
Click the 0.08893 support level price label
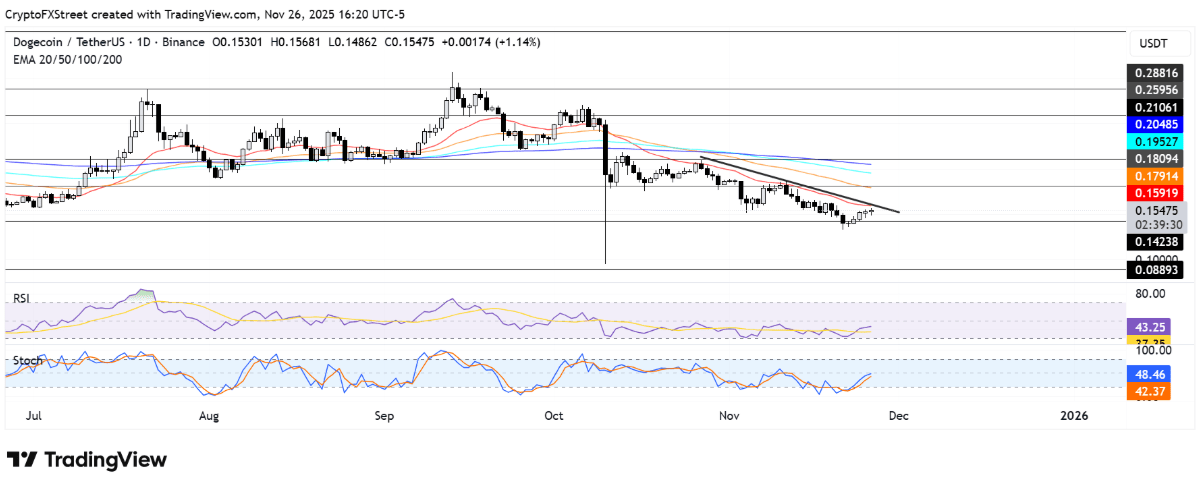pyautogui.click(x=1156, y=269)
